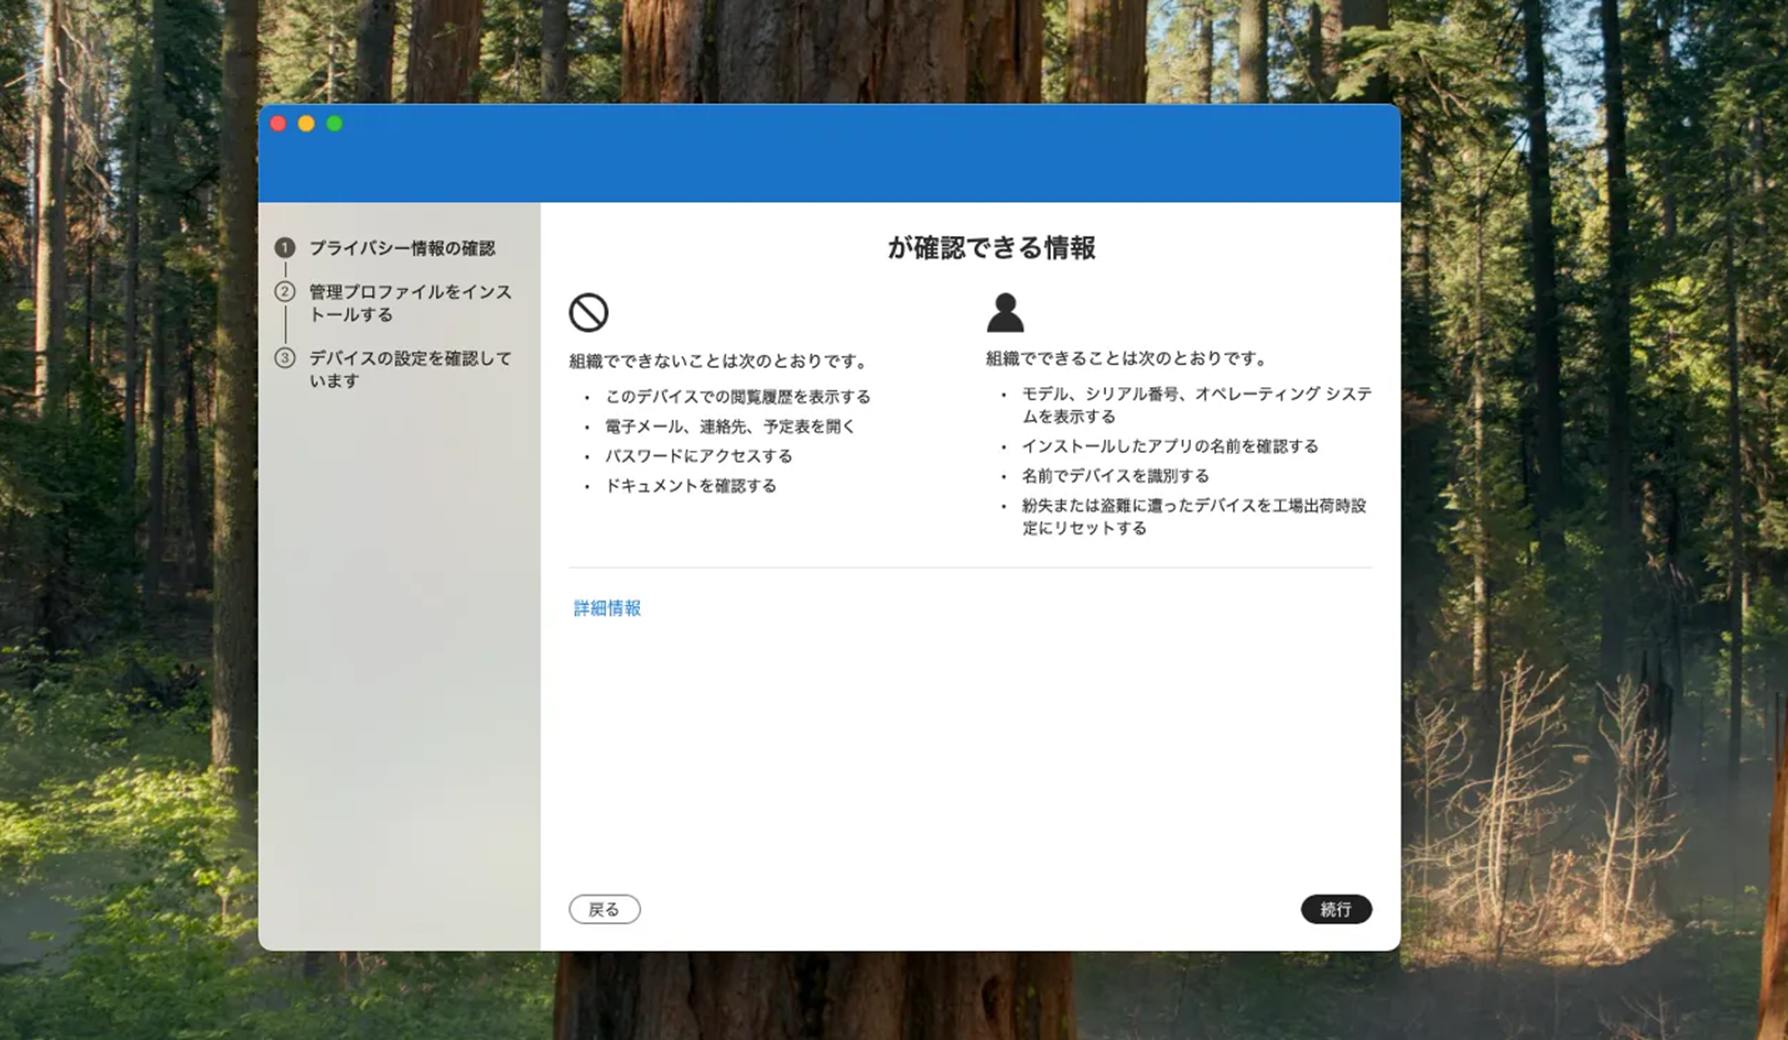
Task: Click ドキュメントを確認する item
Action: coord(690,486)
